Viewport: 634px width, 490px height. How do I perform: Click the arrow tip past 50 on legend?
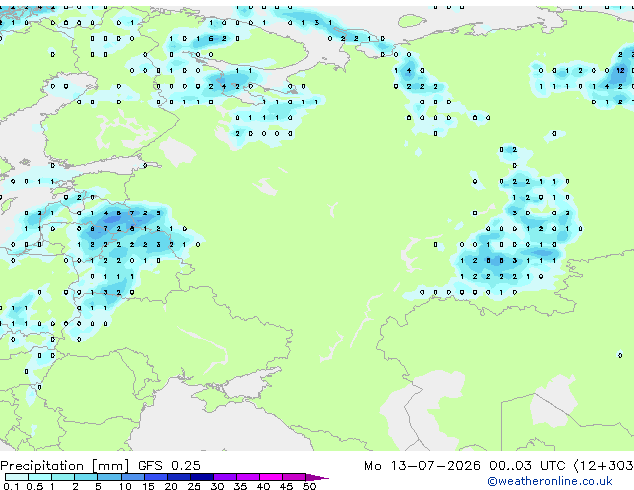point(317,477)
